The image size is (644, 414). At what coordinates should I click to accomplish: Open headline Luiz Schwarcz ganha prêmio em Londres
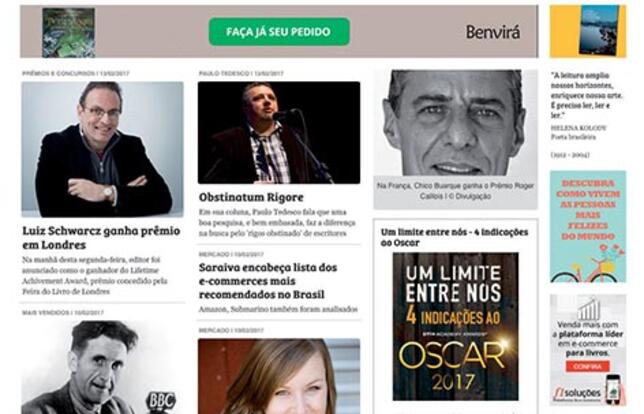coord(101,237)
